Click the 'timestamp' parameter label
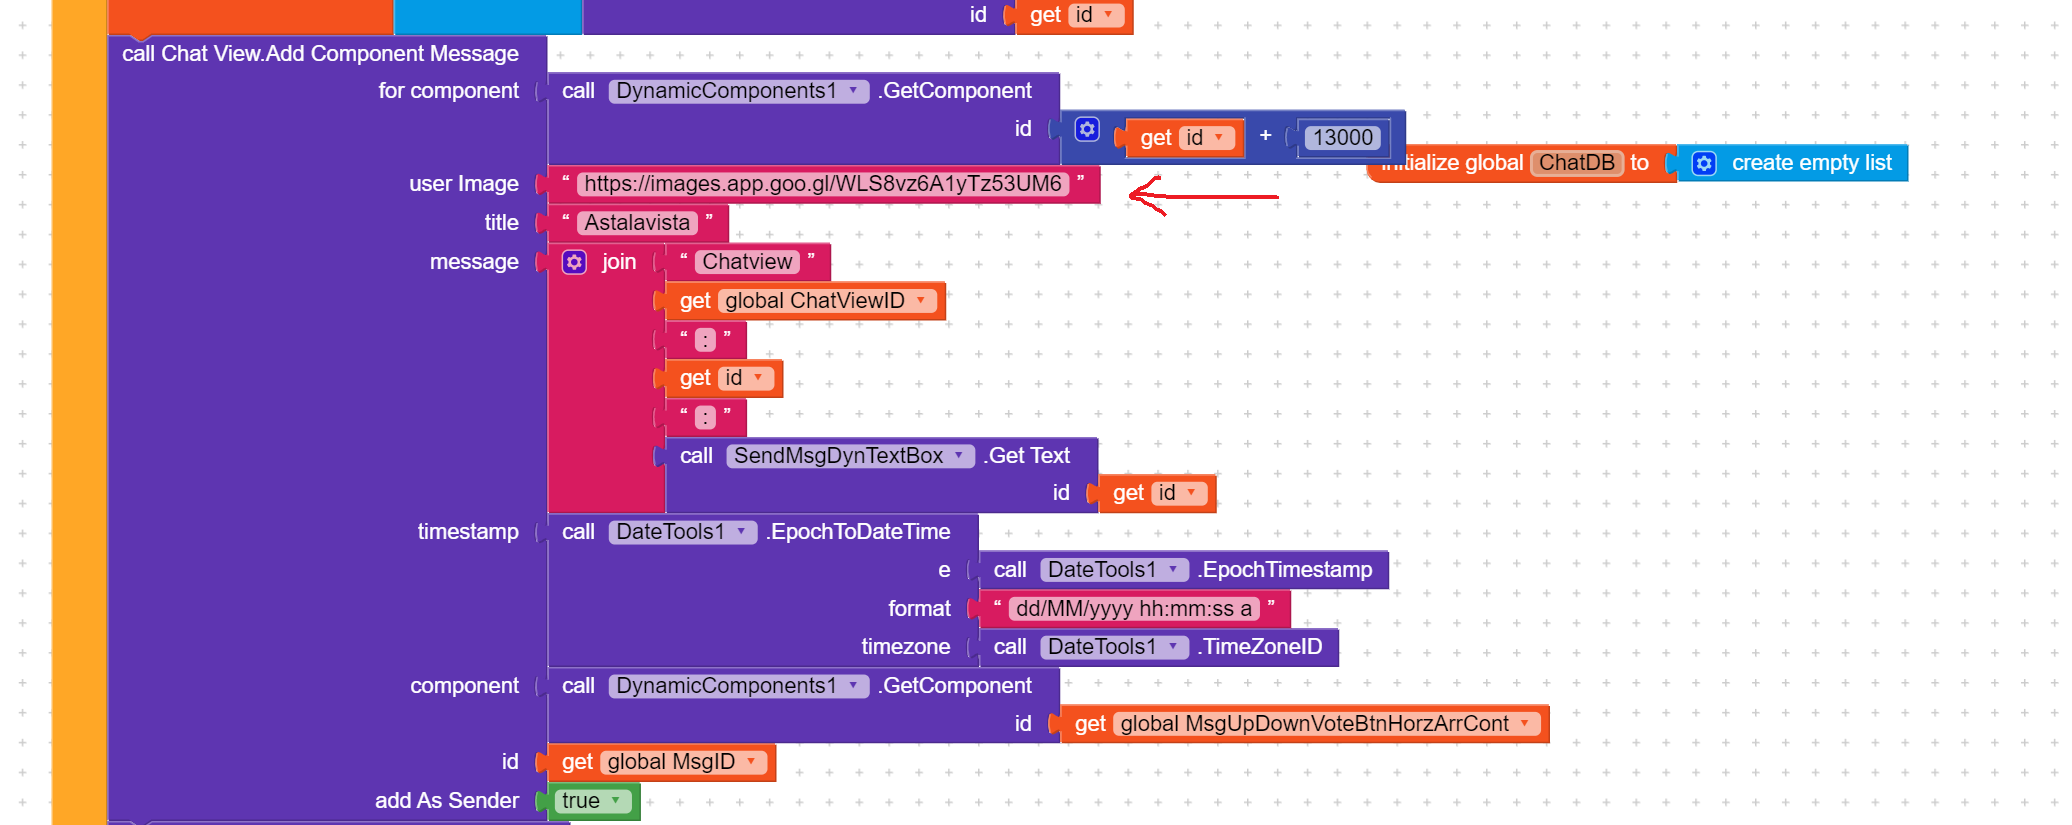The image size is (2072, 825). coord(468,532)
